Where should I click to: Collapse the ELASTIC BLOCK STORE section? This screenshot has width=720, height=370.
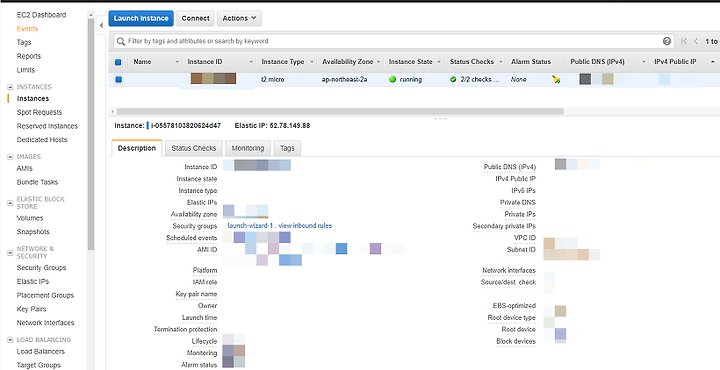coord(11,202)
